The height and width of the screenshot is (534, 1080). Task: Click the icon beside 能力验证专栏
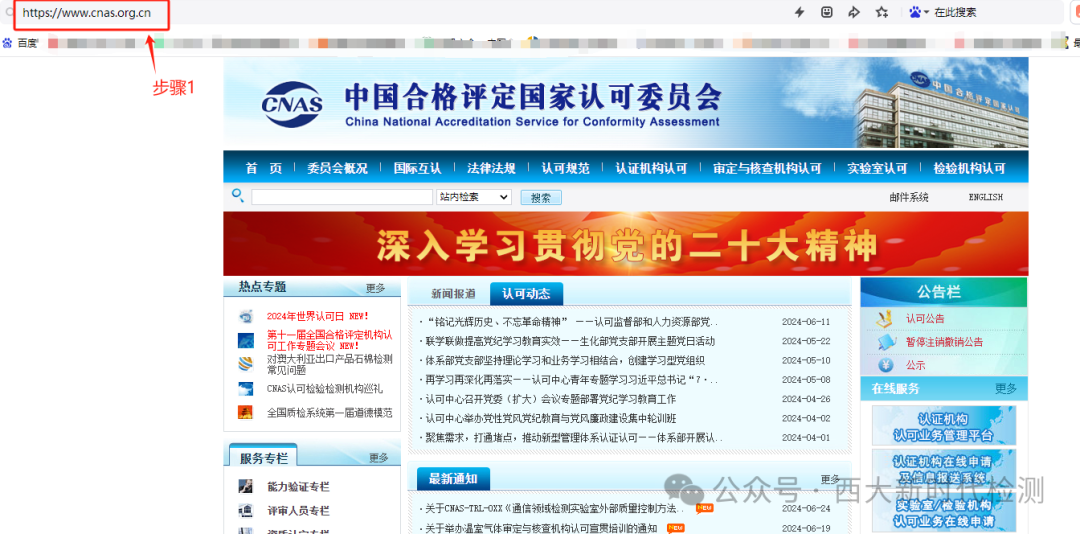245,486
